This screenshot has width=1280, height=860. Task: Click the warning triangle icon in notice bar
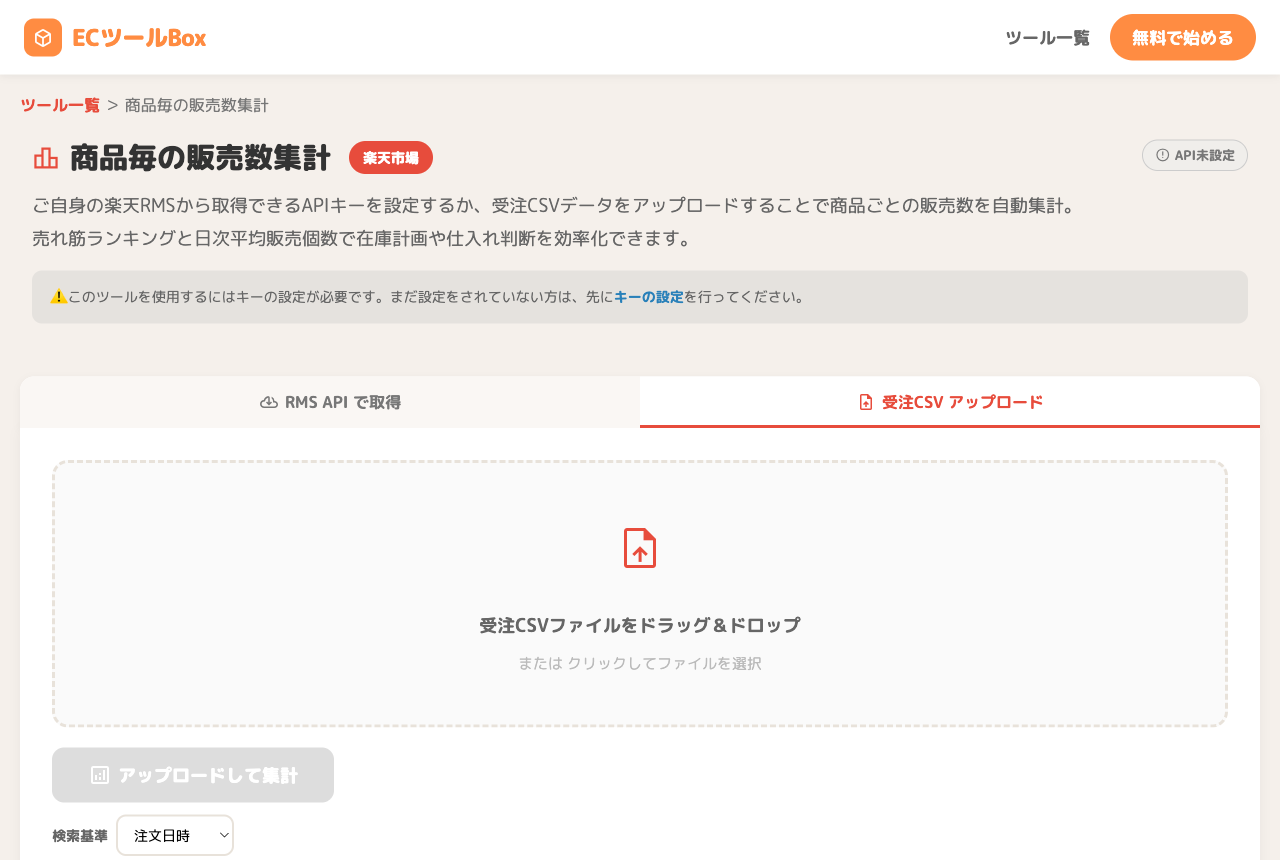point(58,296)
